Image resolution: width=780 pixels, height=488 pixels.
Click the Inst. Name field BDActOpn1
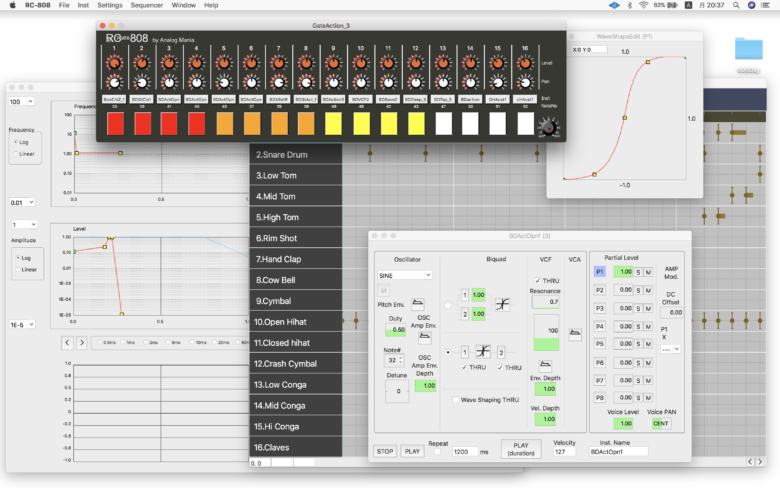(618, 452)
